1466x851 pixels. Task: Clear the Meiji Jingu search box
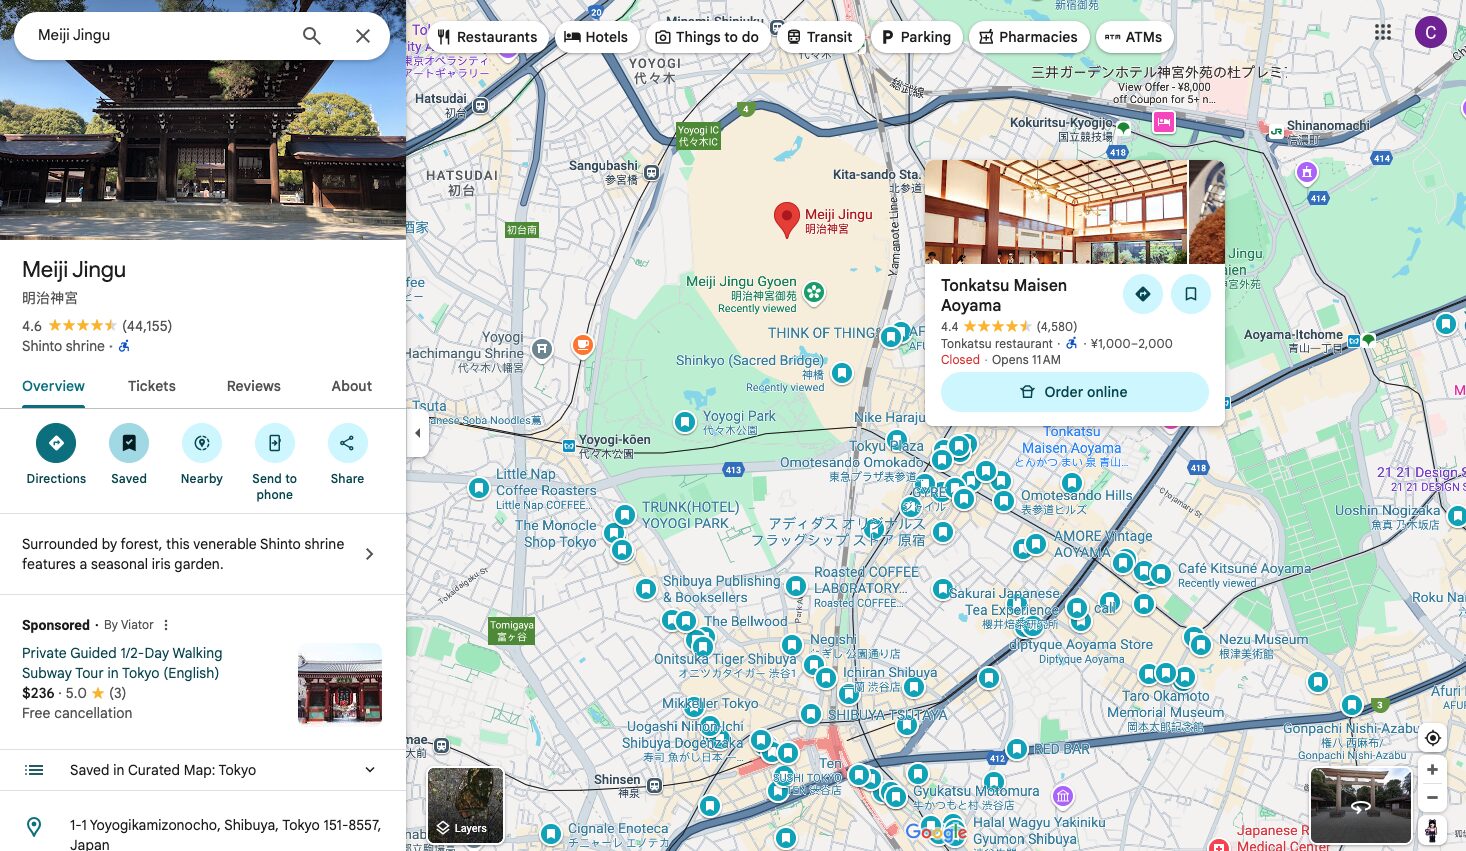(x=363, y=36)
